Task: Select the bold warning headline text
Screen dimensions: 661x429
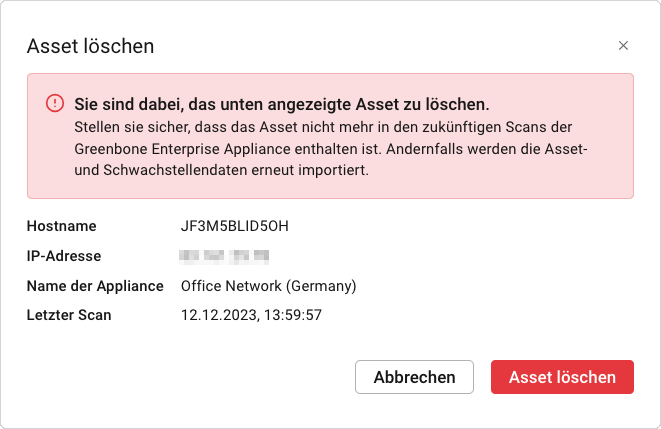Action: [282, 104]
